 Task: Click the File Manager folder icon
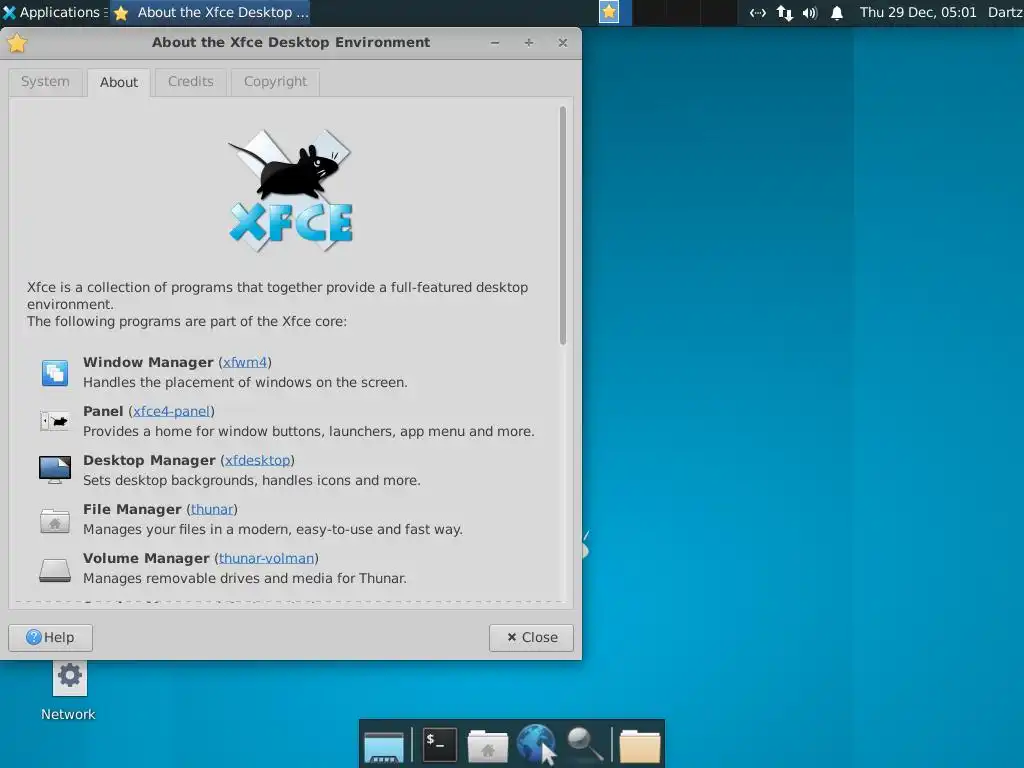55,520
